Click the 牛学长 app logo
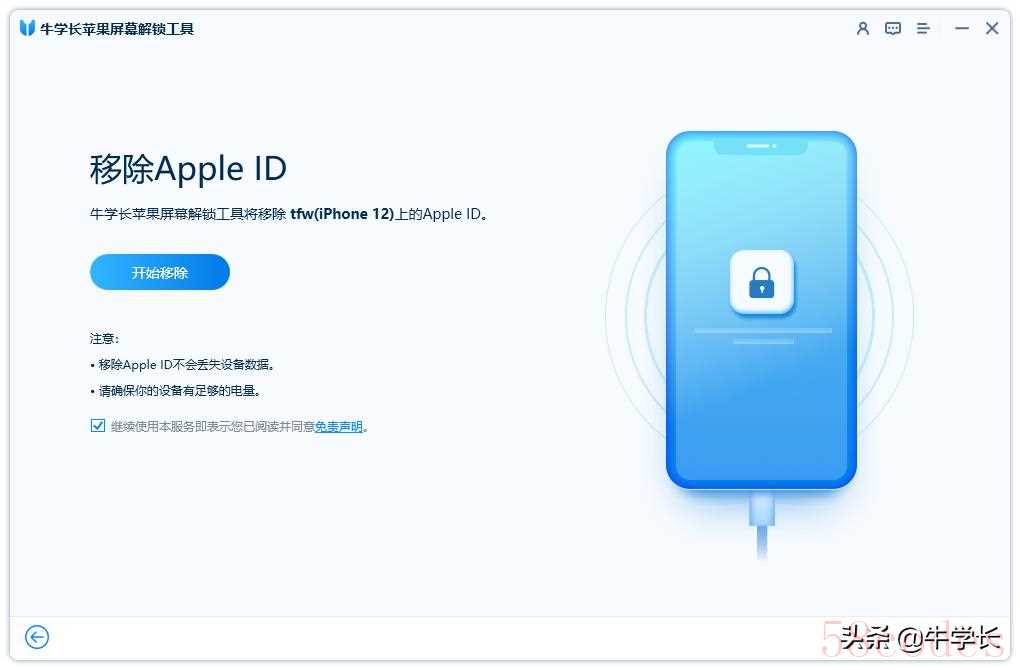 tap(27, 29)
